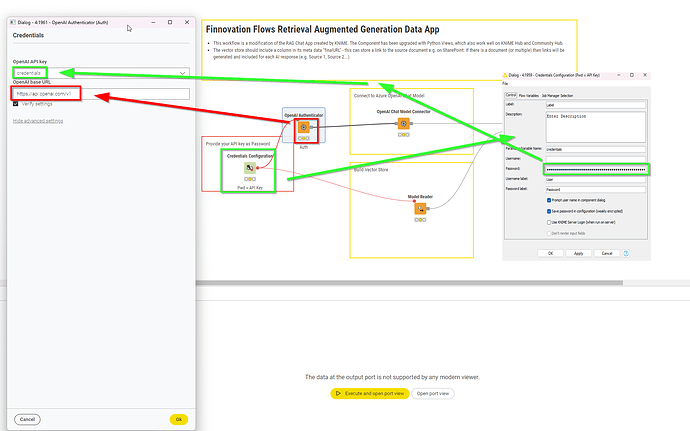Viewport: 690px width, 431px height.
Task: Toggle Don't render input fields checkbox
Action: click(x=549, y=233)
